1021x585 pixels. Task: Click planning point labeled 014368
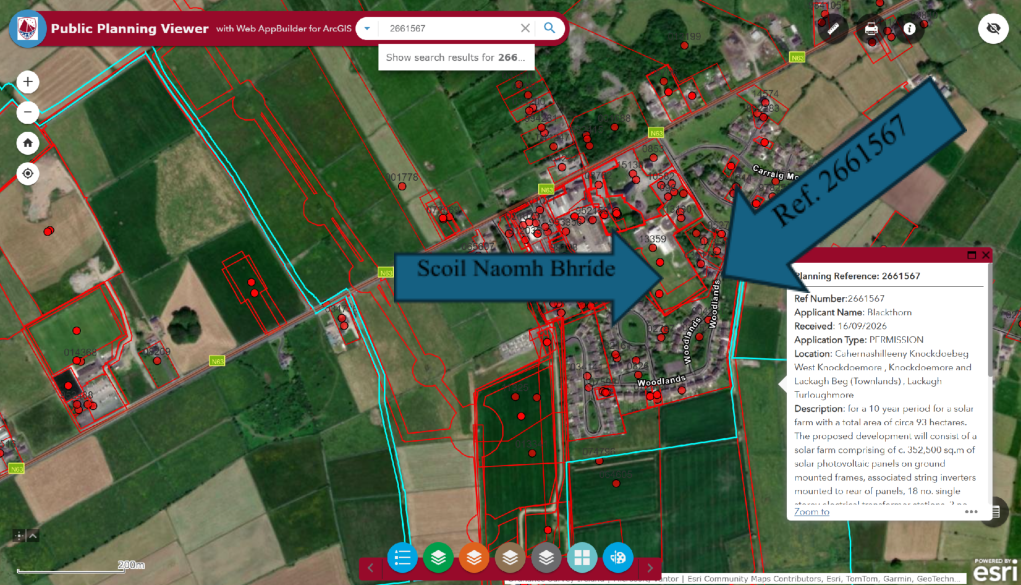coord(77,360)
